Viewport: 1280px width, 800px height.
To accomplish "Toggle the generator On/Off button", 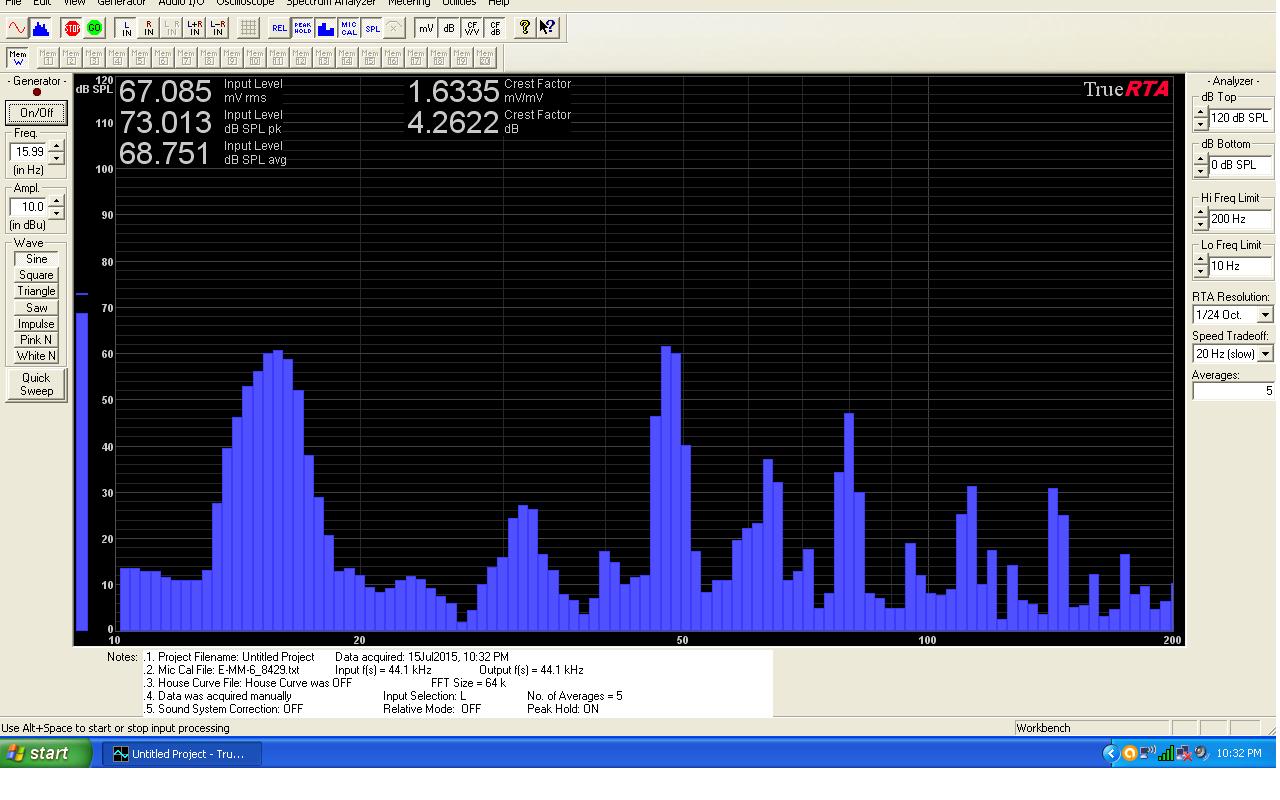I will [x=36, y=112].
